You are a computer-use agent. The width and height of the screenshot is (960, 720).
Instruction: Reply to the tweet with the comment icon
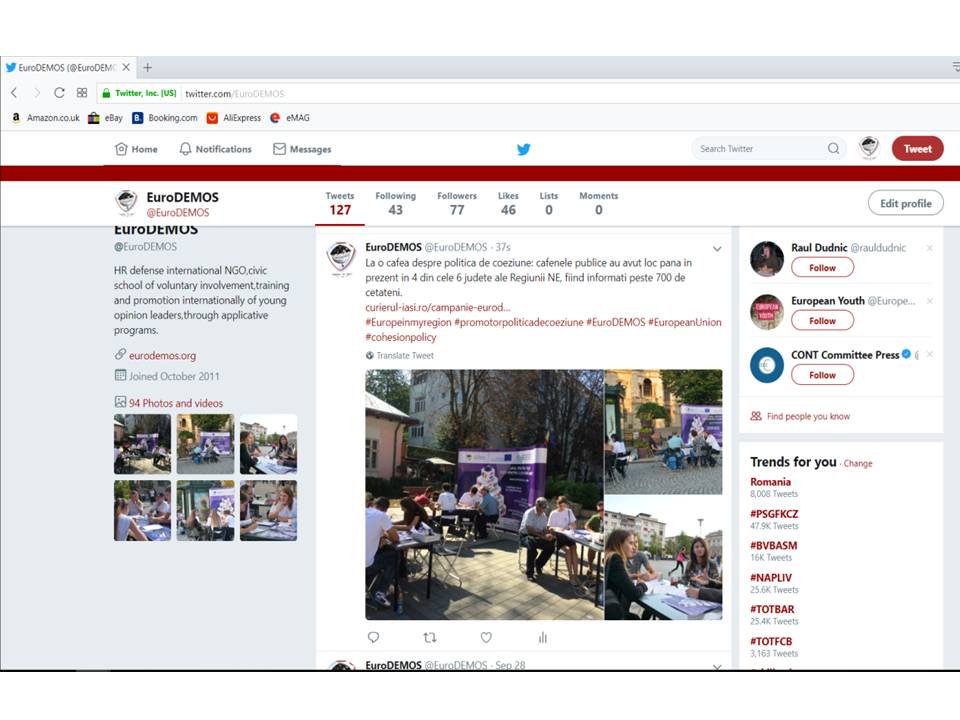coord(373,637)
